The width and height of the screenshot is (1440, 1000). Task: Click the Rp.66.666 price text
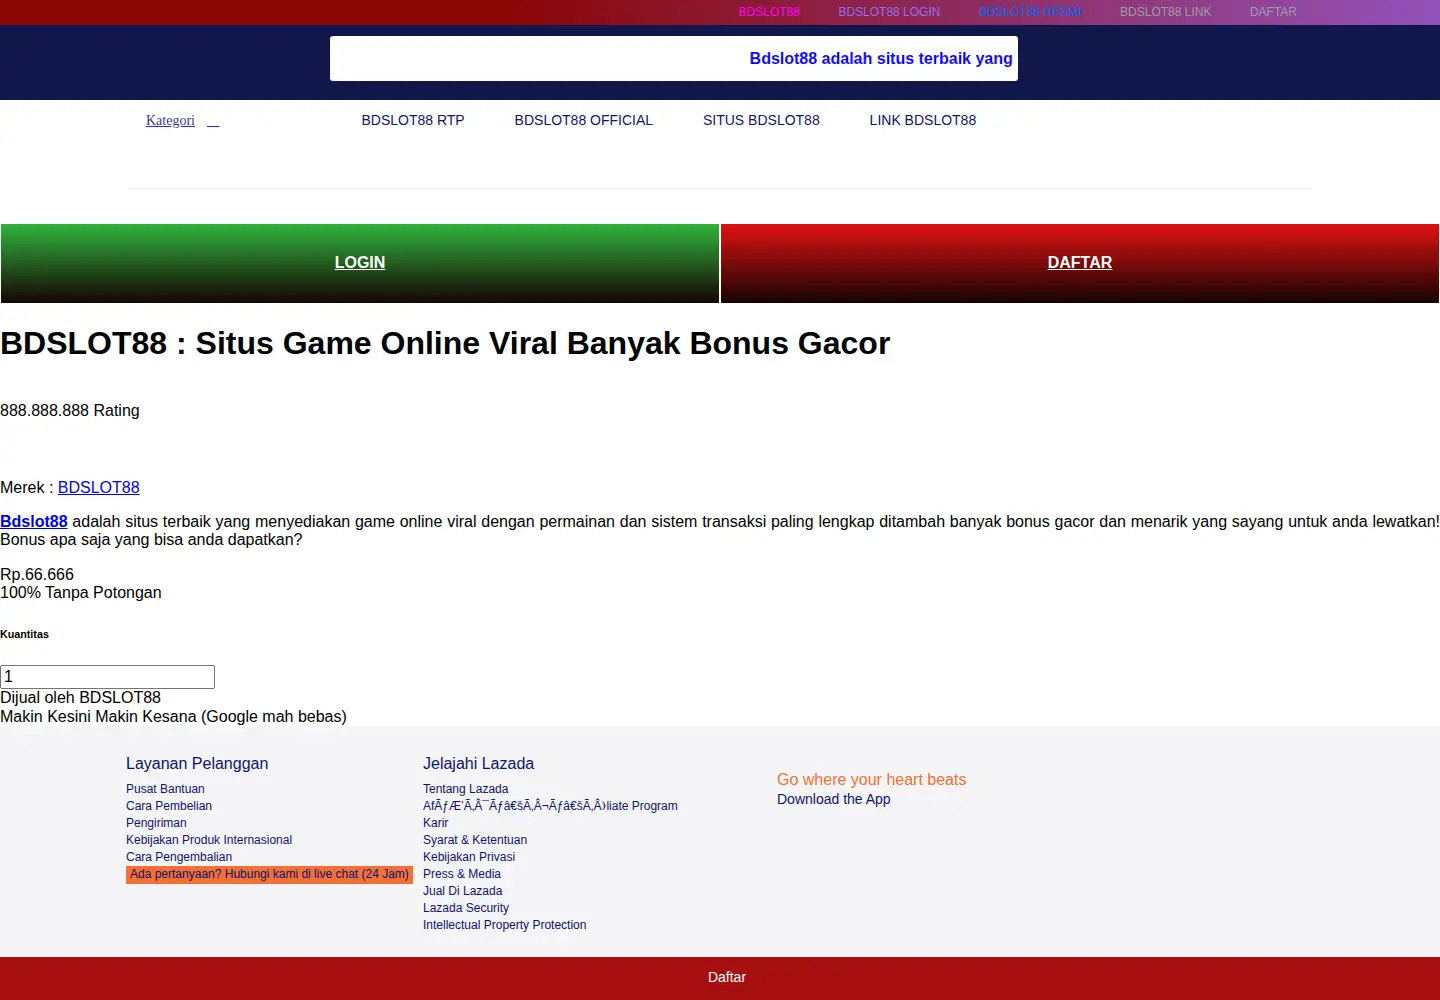coord(37,574)
